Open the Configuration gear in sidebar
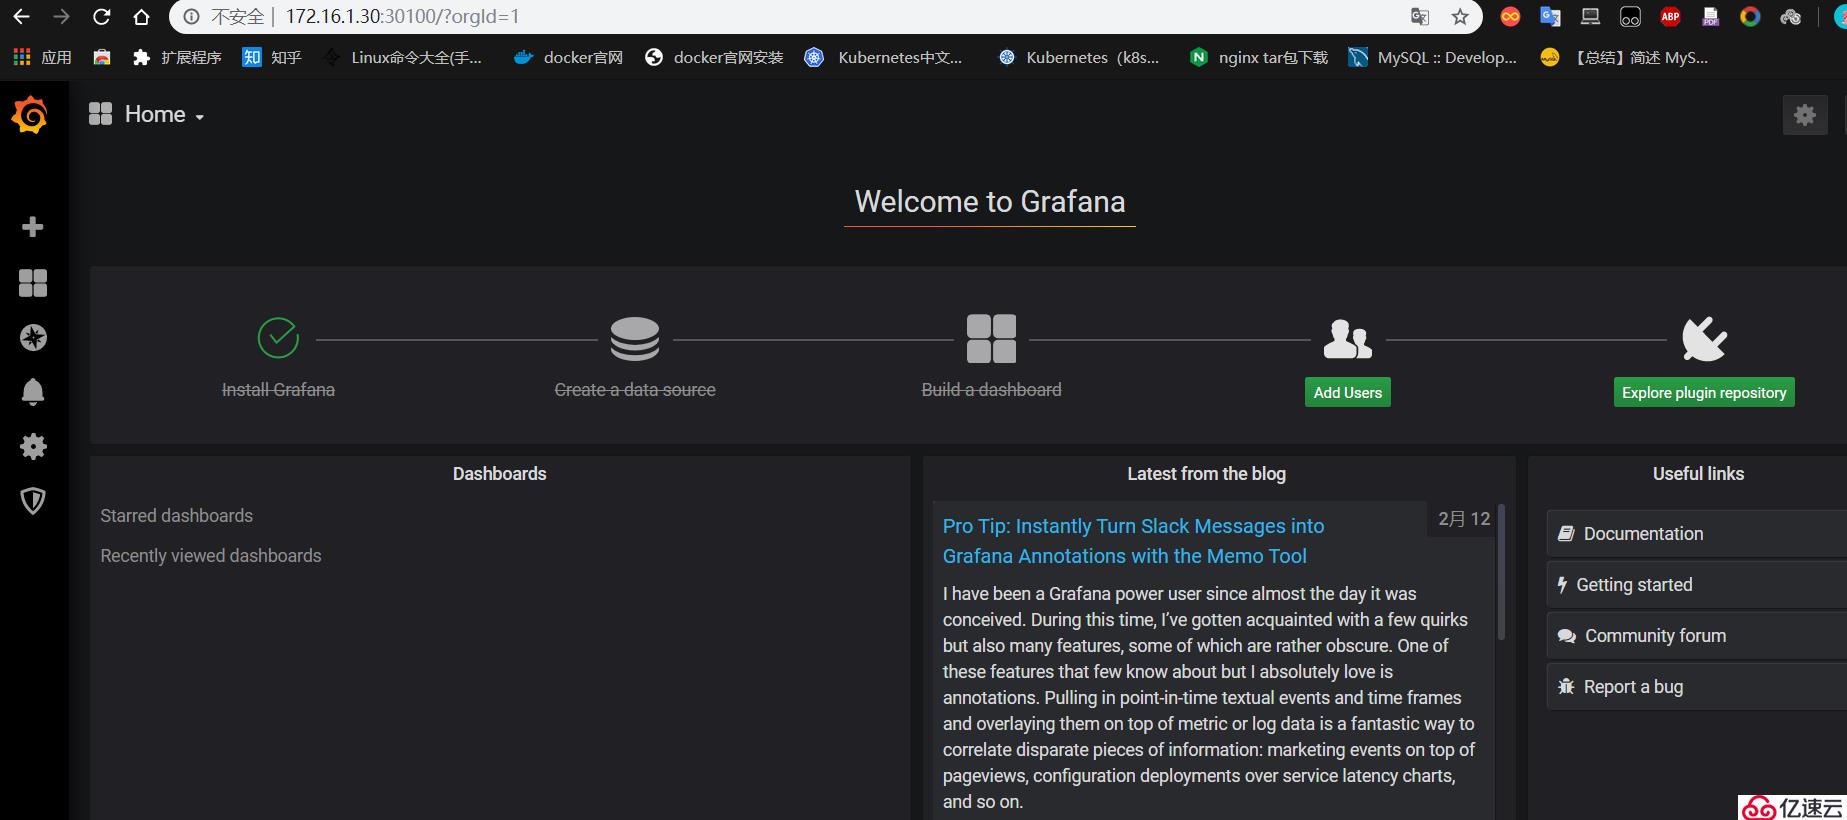The image size is (1847, 820). click(x=33, y=446)
